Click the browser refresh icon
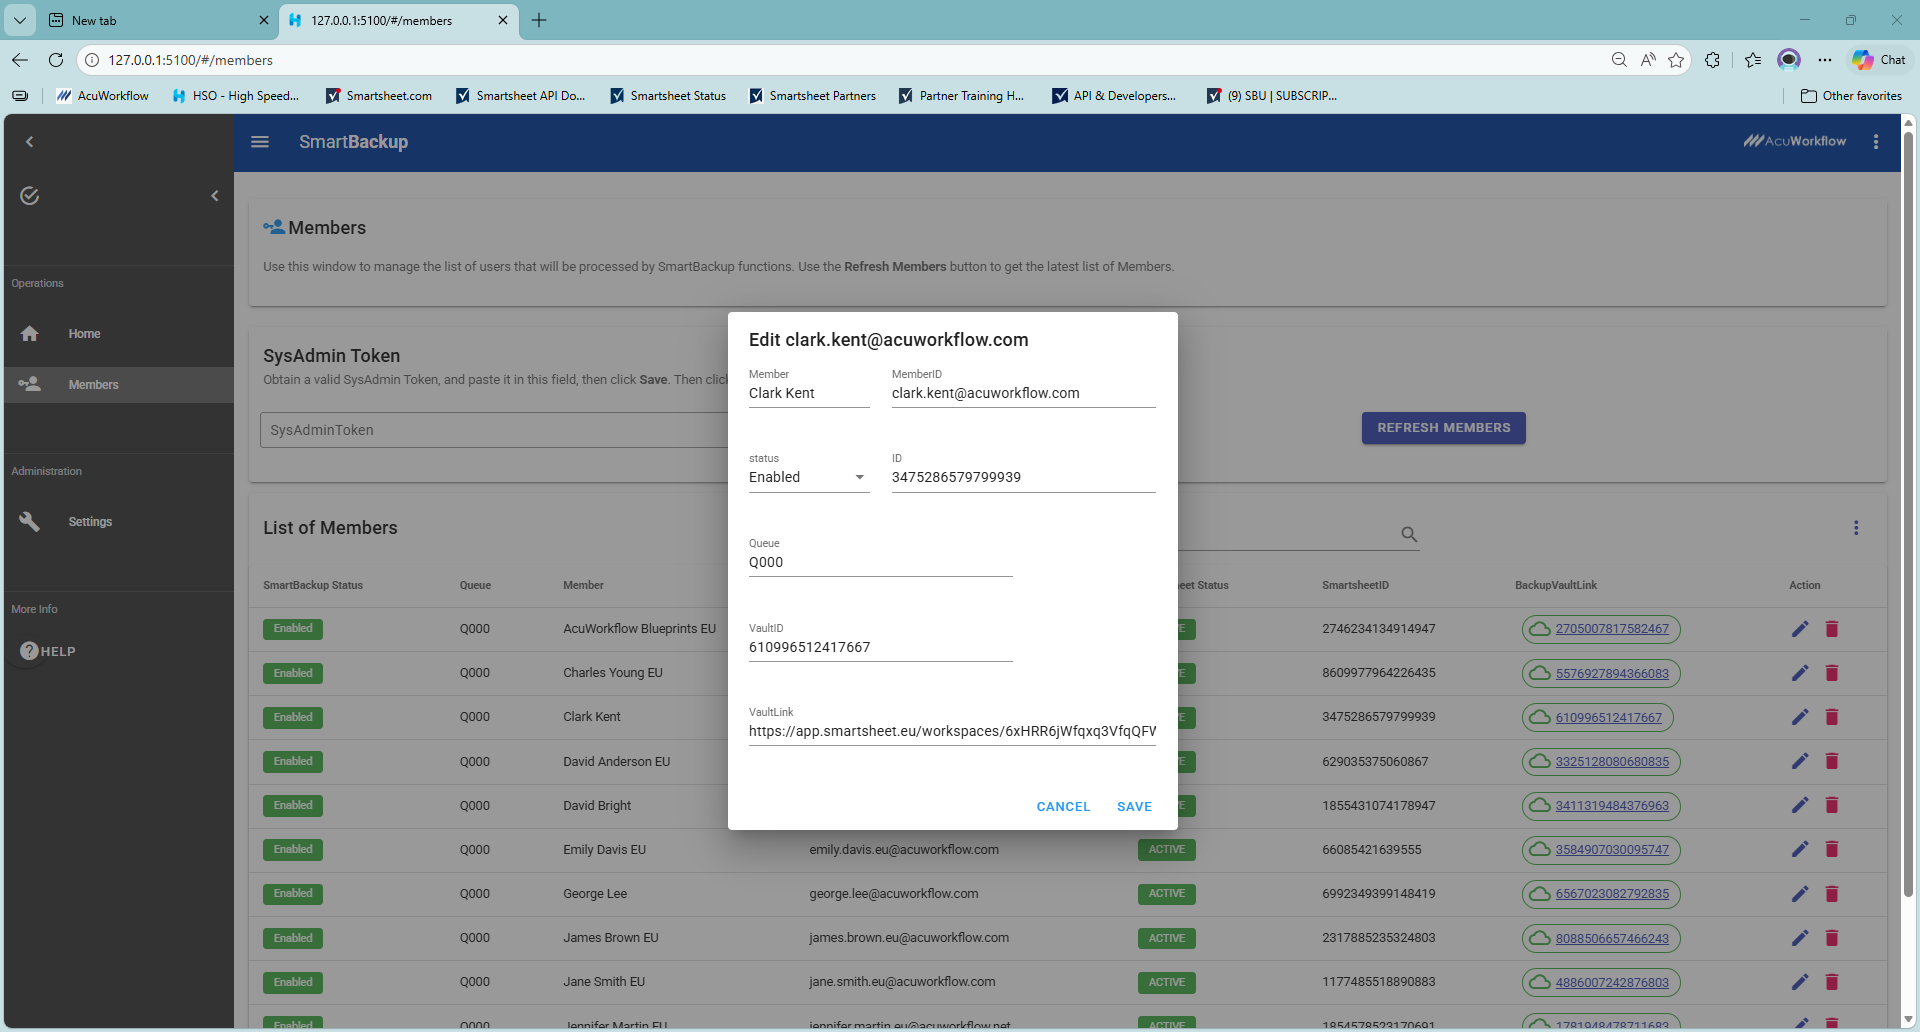1920x1032 pixels. pyautogui.click(x=56, y=60)
